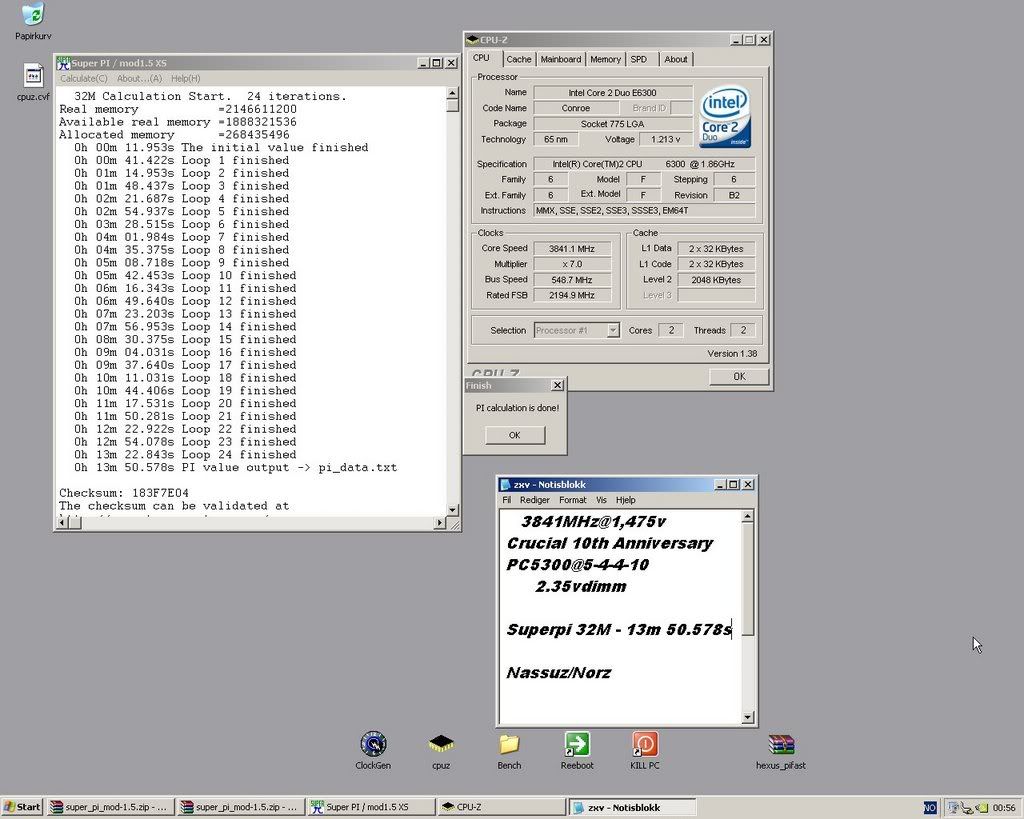Click the Rated FSB 2194.9 MHz field
Viewport: 1024px width, 819px height.
572,295
